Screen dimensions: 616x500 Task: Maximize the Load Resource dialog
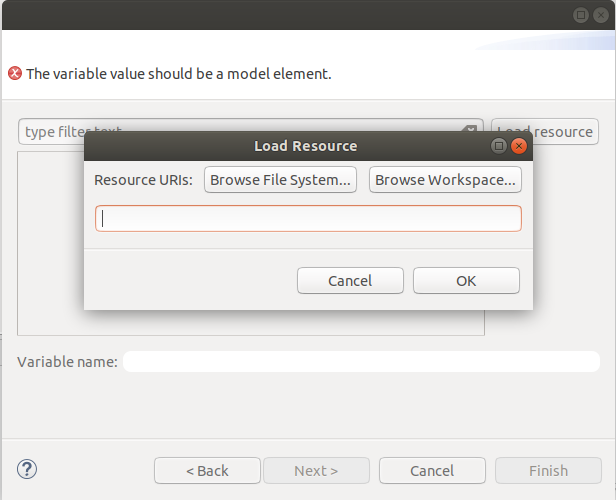coord(499,146)
